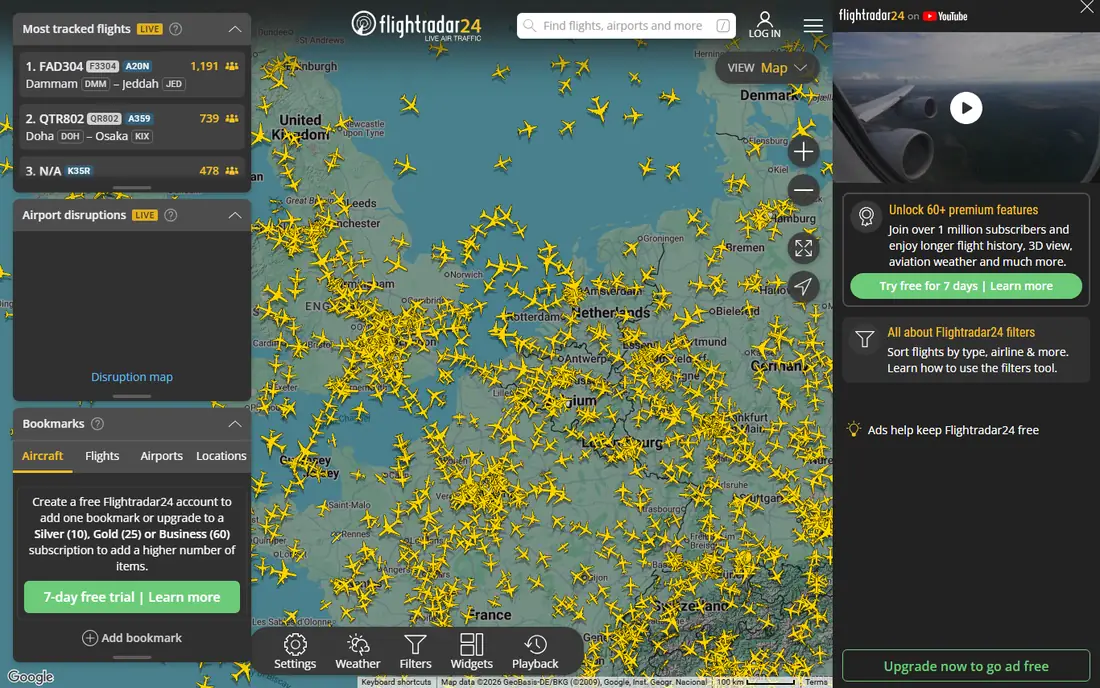Switch to the Locations bookmarks tab
The image size is (1100, 688).
click(x=221, y=456)
